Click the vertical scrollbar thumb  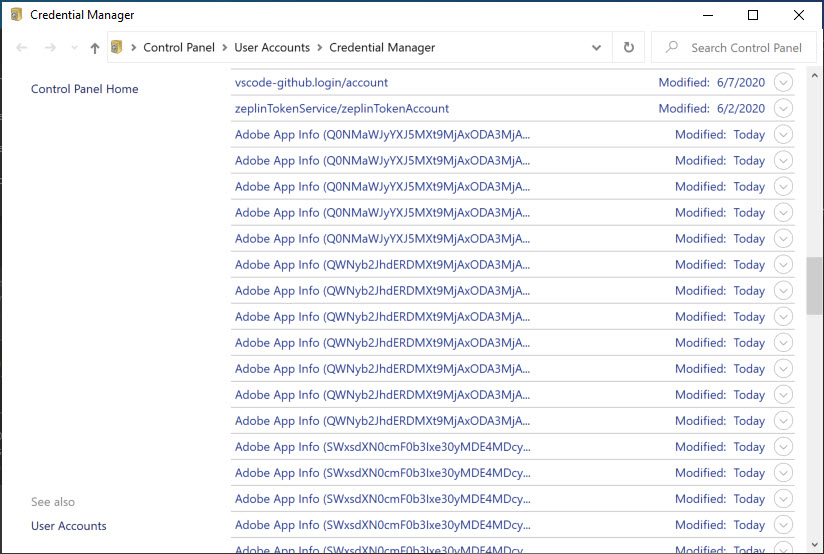[814, 285]
